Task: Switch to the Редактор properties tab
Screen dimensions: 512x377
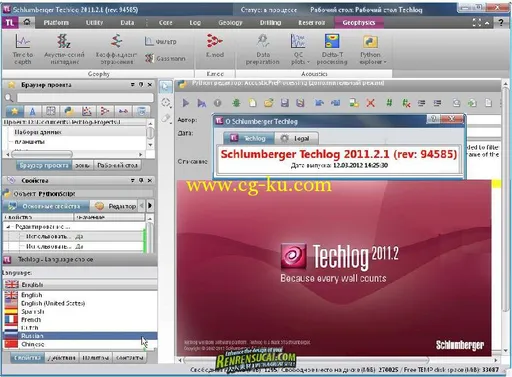Action: [x=115, y=206]
